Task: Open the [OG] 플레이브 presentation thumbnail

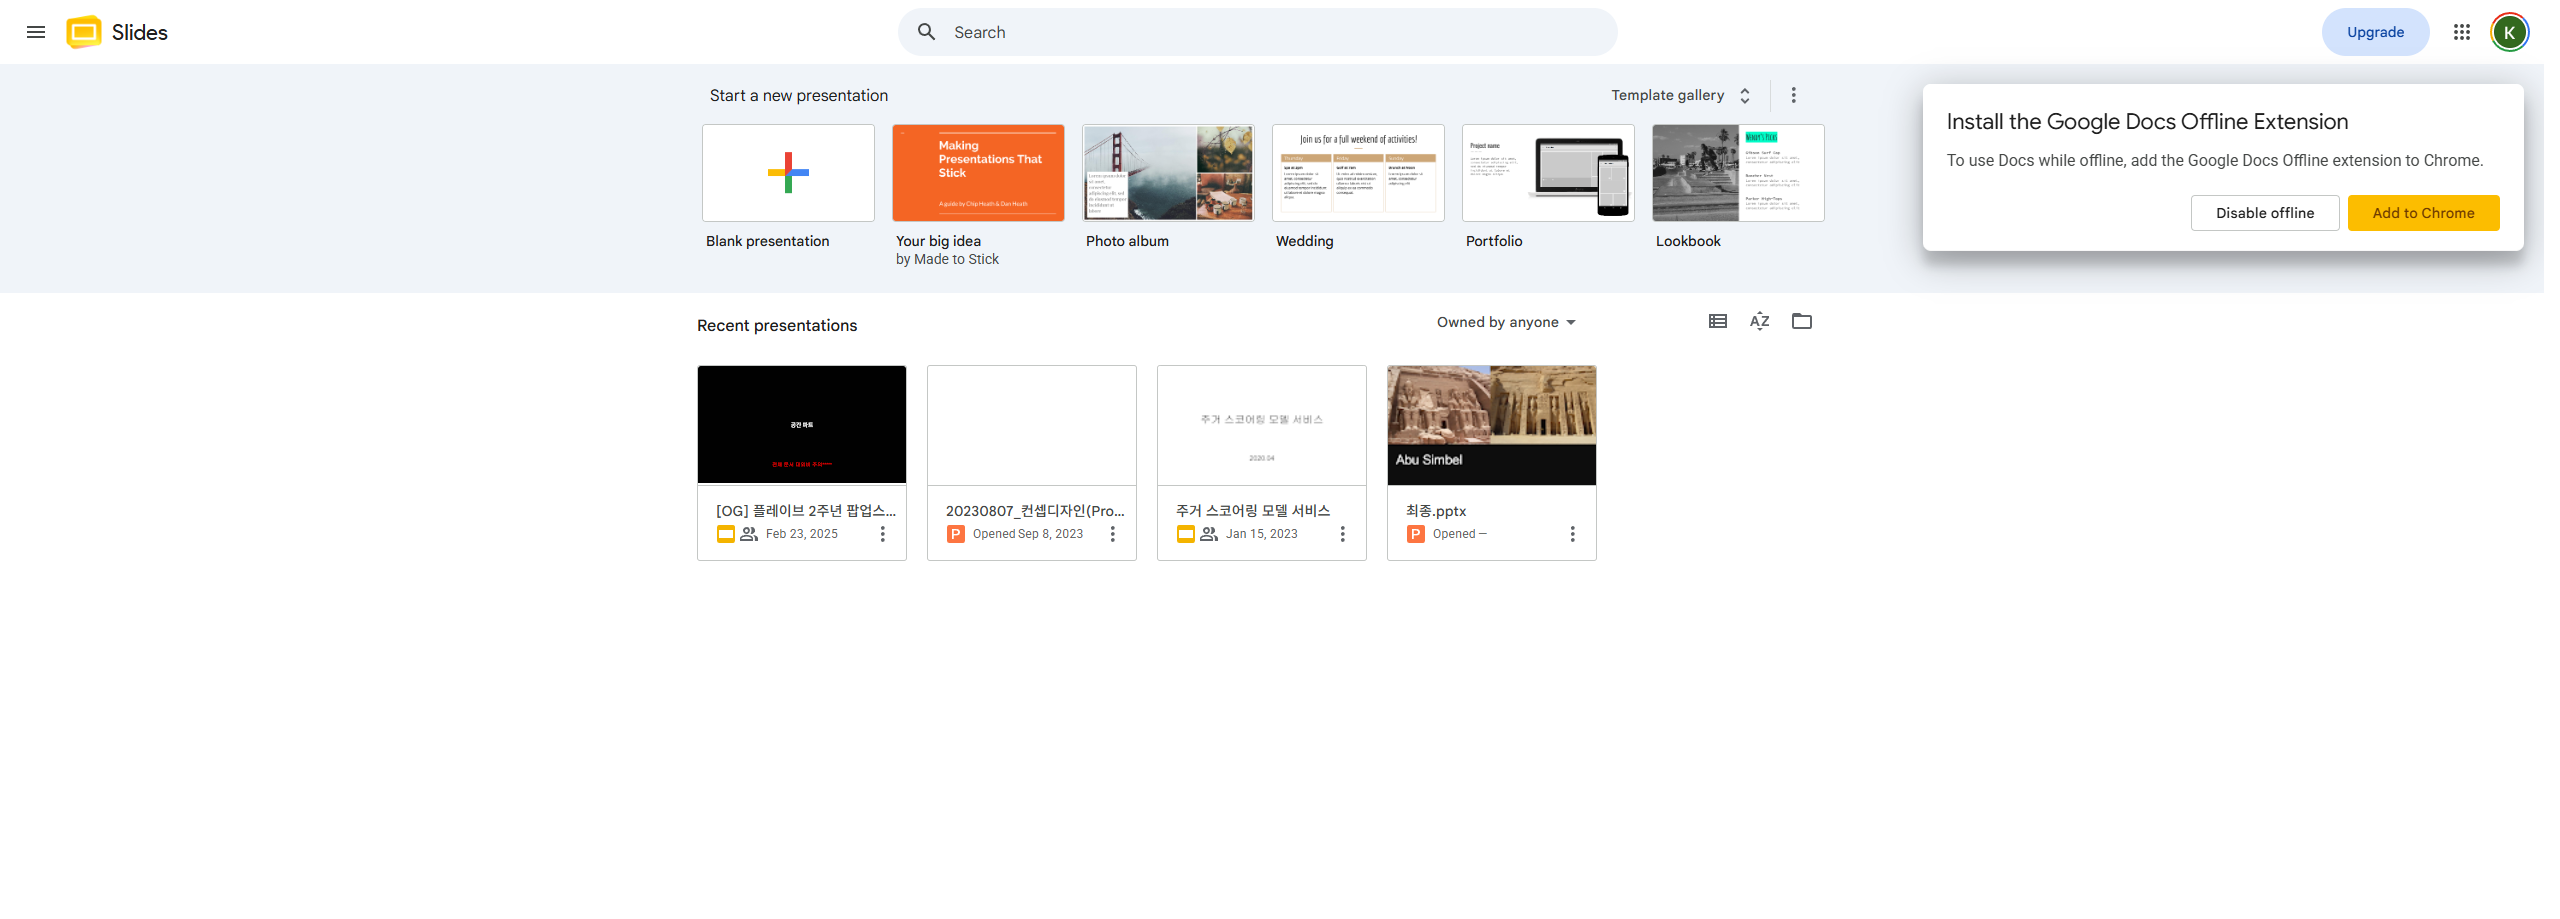Action: 802,425
